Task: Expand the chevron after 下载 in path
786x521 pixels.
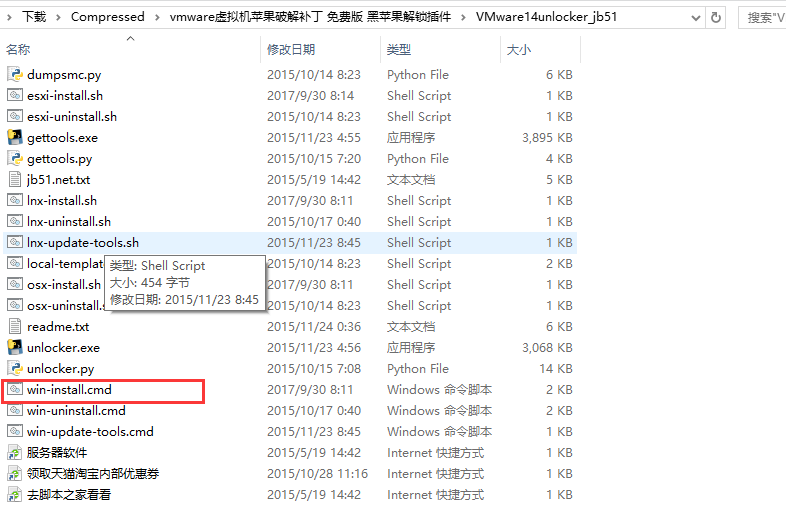Action: click(x=58, y=18)
